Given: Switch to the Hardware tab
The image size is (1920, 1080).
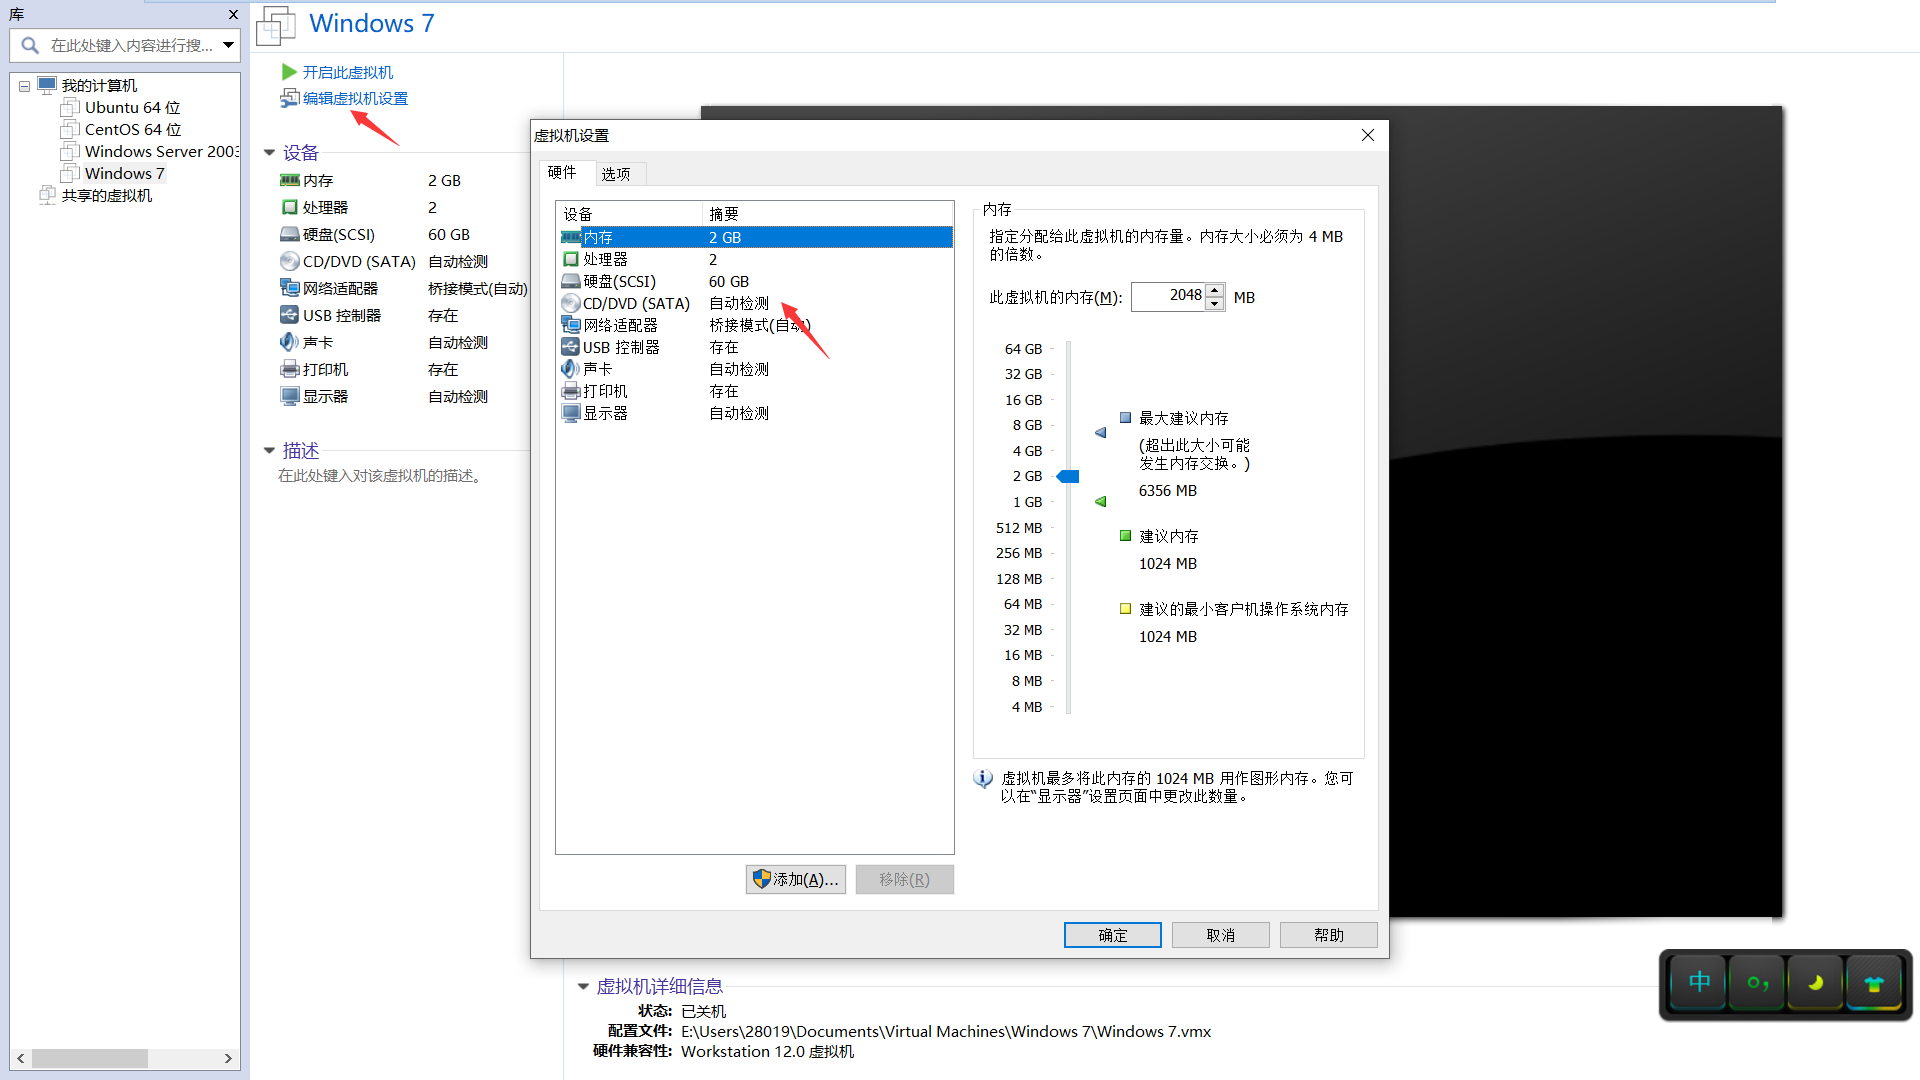Looking at the screenshot, I should click(x=562, y=173).
